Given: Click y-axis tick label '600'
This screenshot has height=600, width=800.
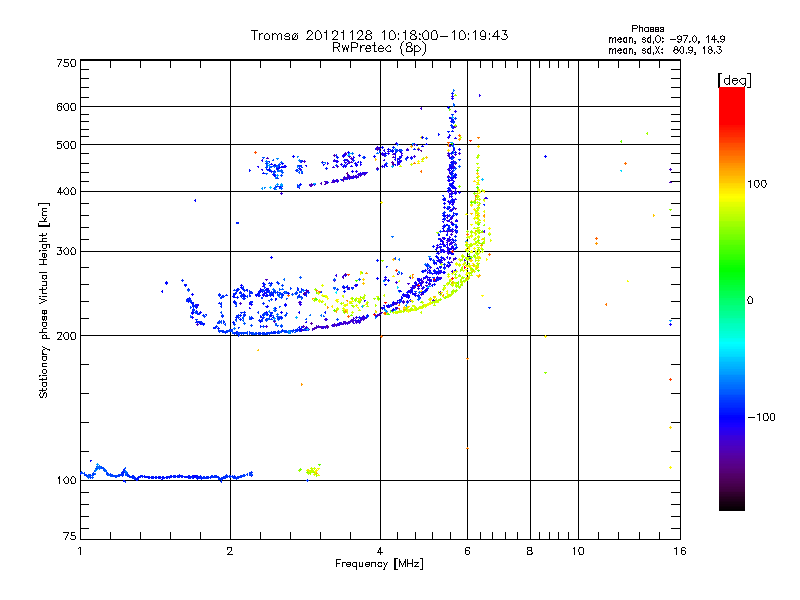Looking at the screenshot, I should 66,107.
